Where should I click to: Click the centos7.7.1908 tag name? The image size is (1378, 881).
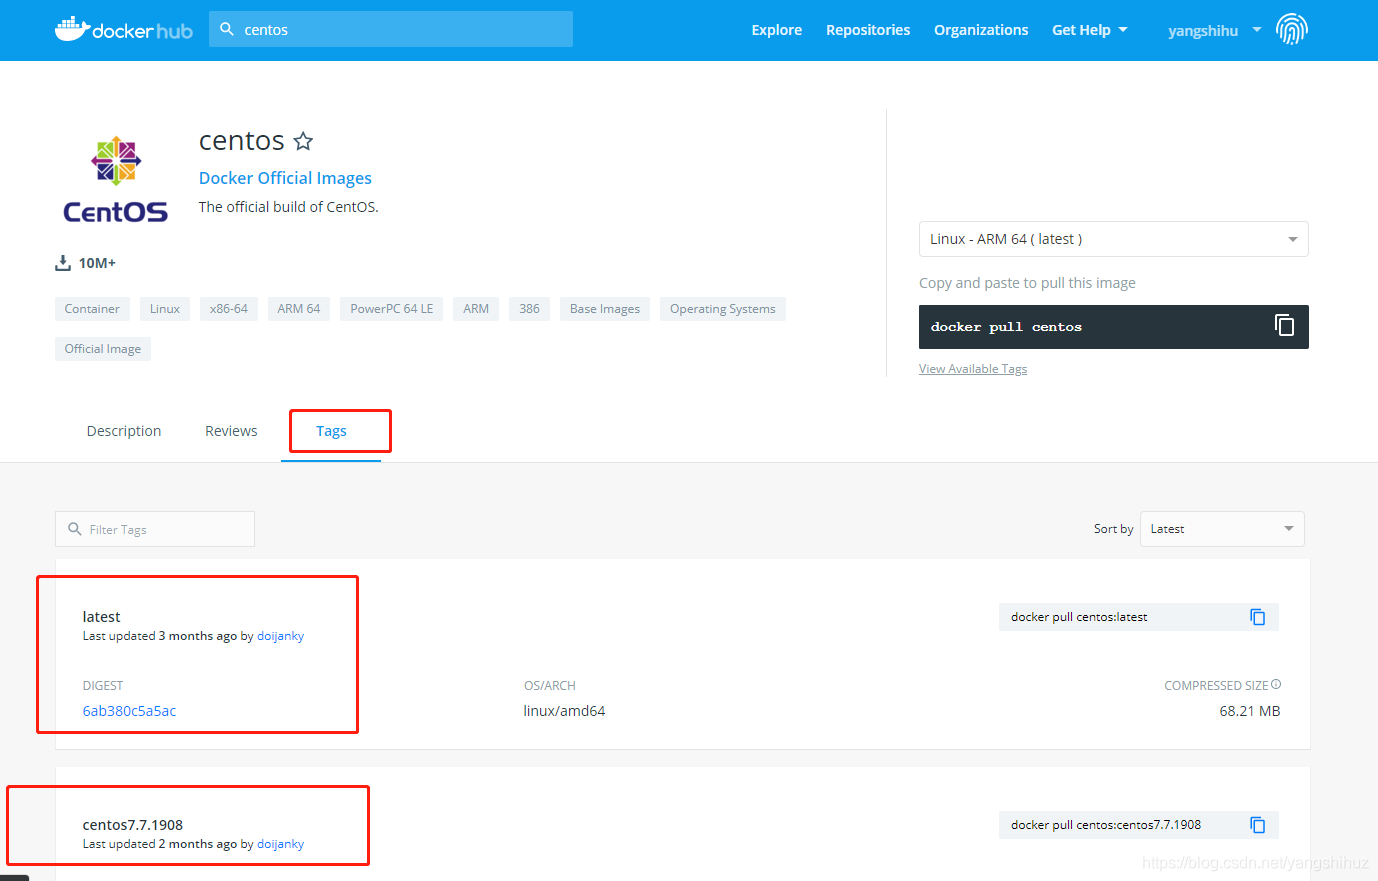(x=133, y=825)
